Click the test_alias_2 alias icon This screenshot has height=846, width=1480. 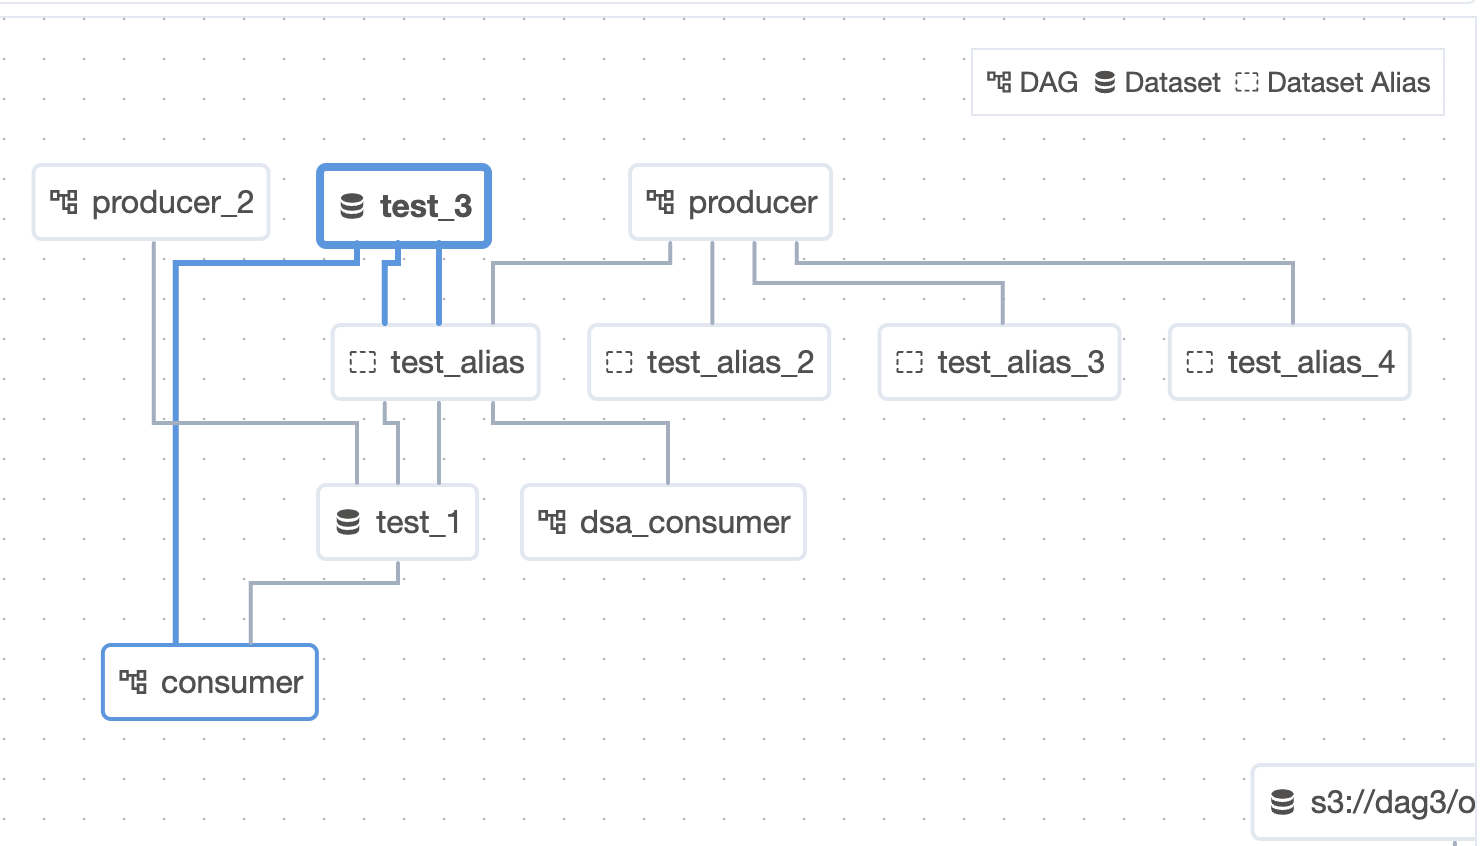pos(619,362)
